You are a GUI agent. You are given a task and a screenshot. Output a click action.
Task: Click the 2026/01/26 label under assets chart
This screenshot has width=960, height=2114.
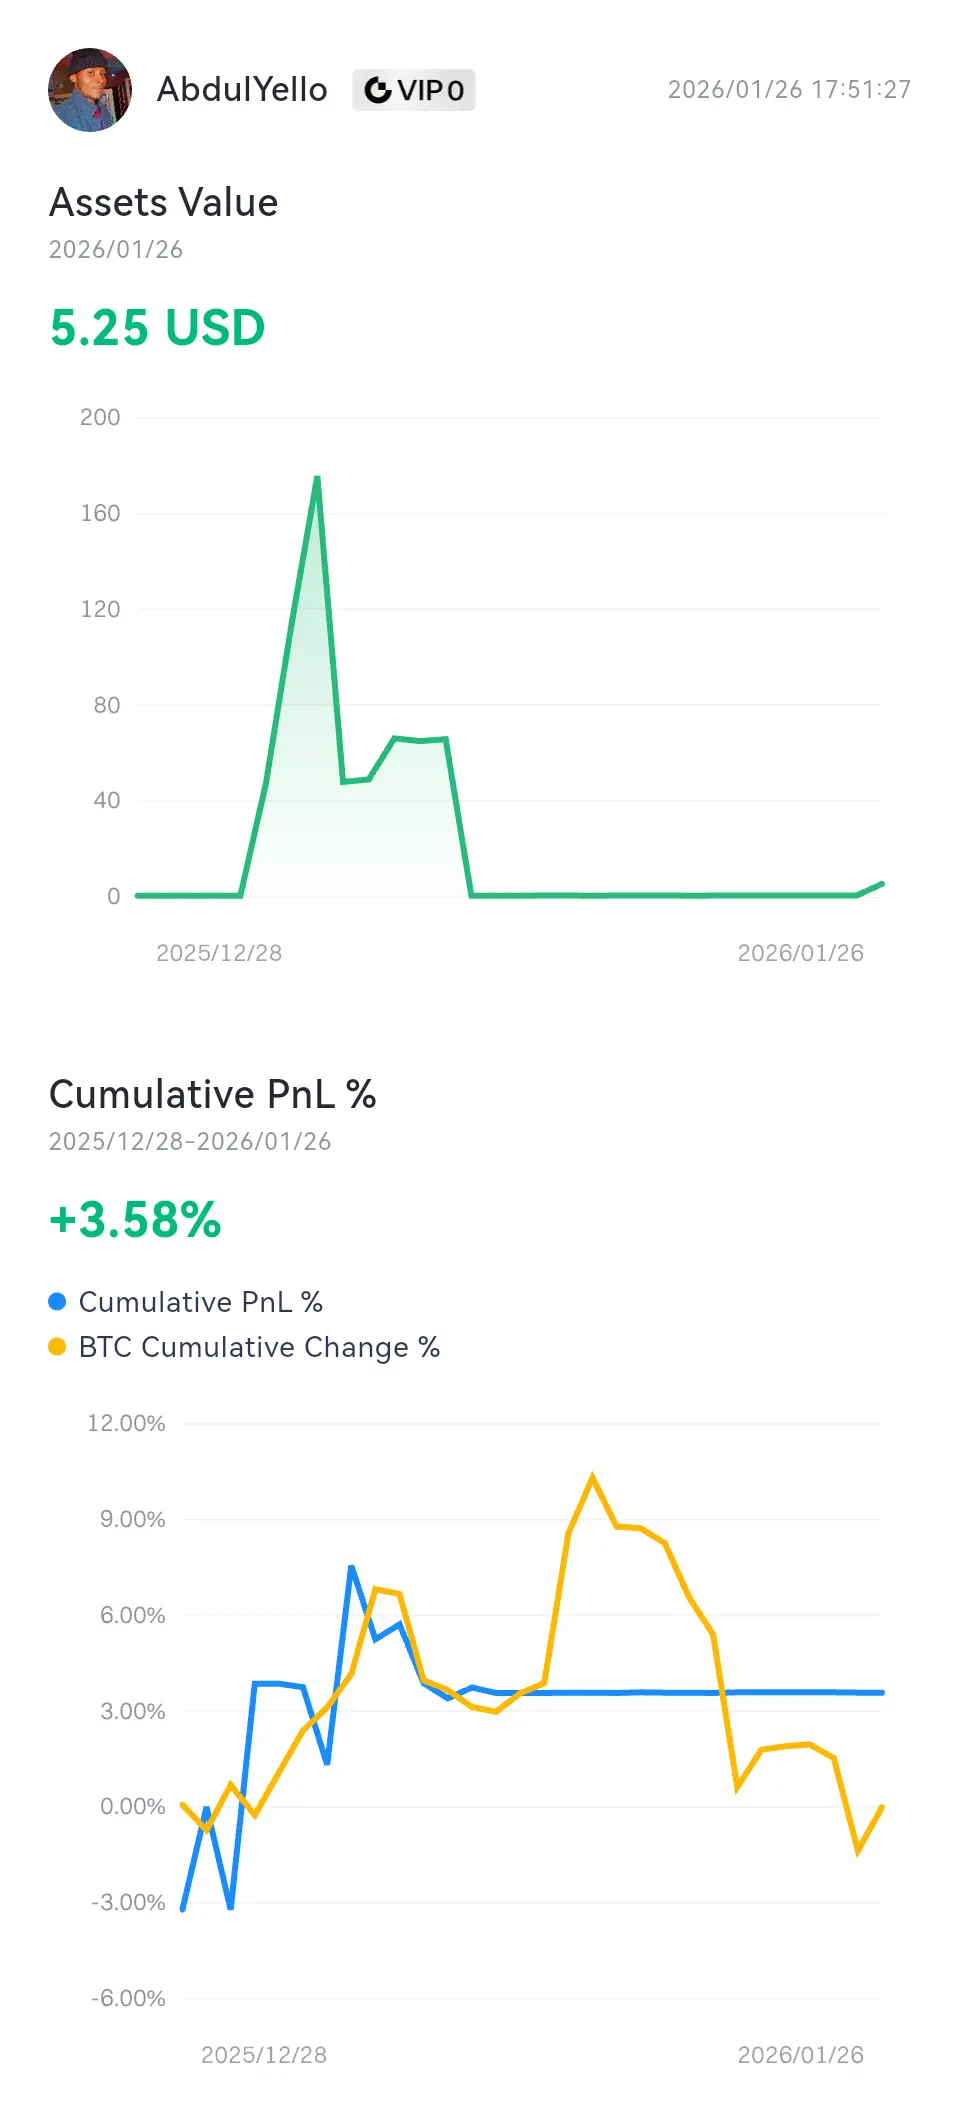[801, 953]
